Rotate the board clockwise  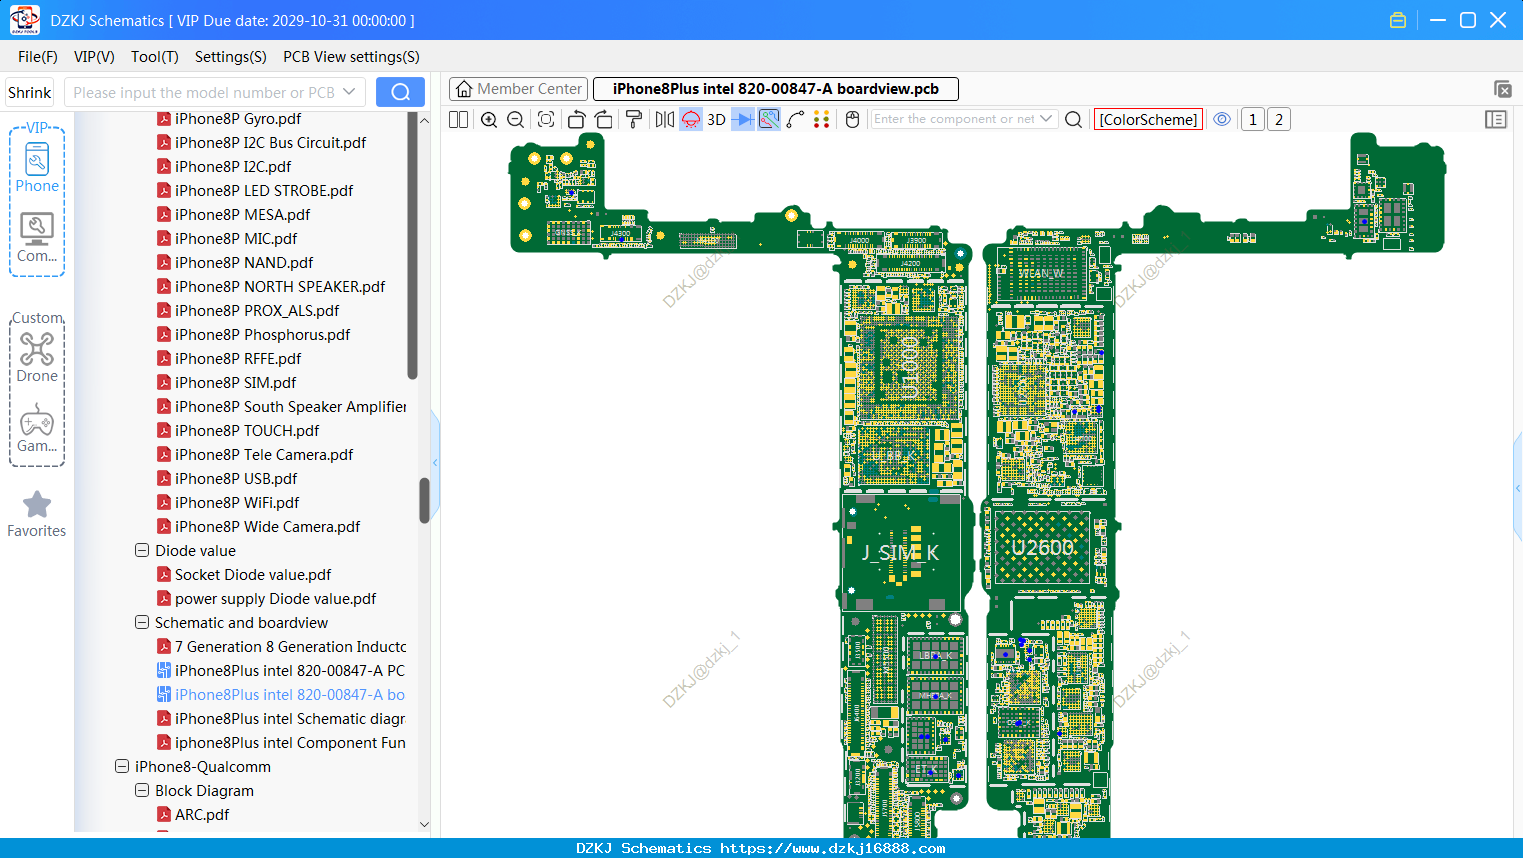603,120
